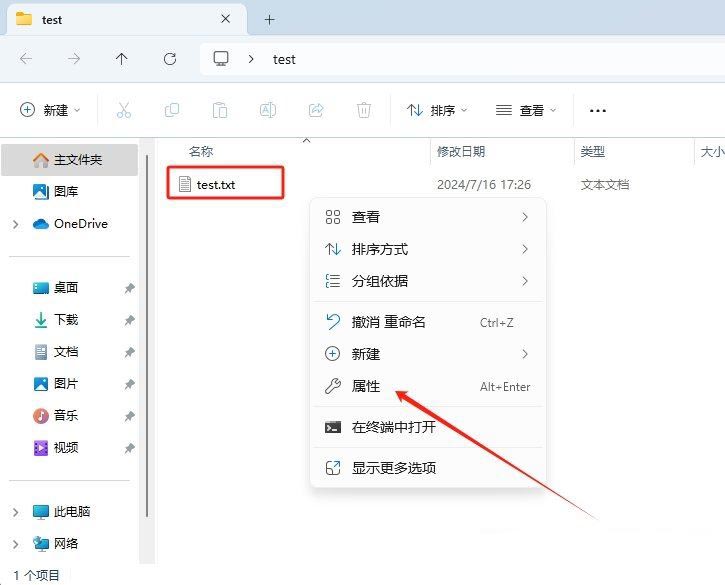Choose 在终端中打开 from context menu

(393, 427)
